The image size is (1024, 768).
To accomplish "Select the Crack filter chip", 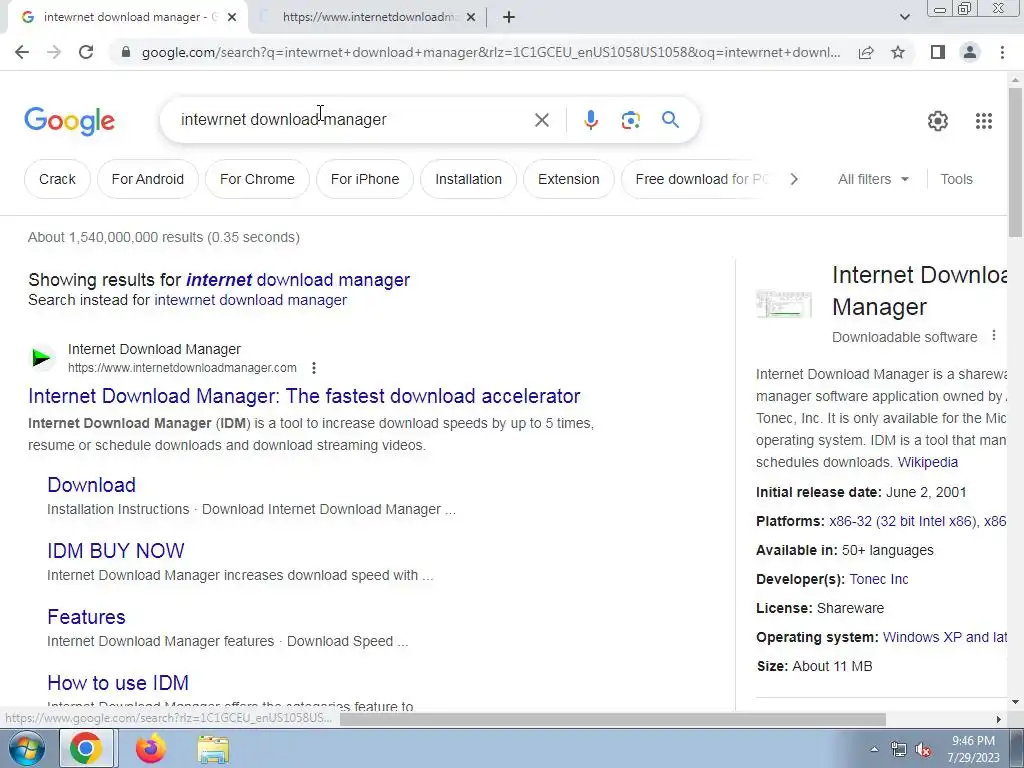I will coord(57,179).
